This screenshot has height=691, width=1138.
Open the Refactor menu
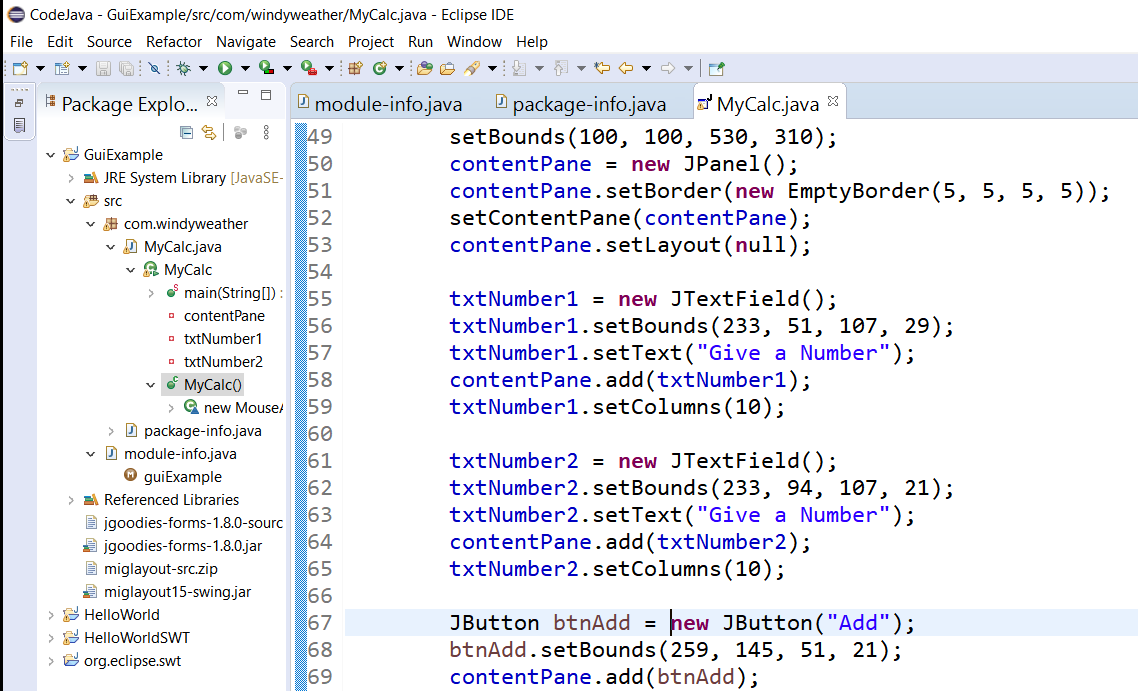[174, 42]
